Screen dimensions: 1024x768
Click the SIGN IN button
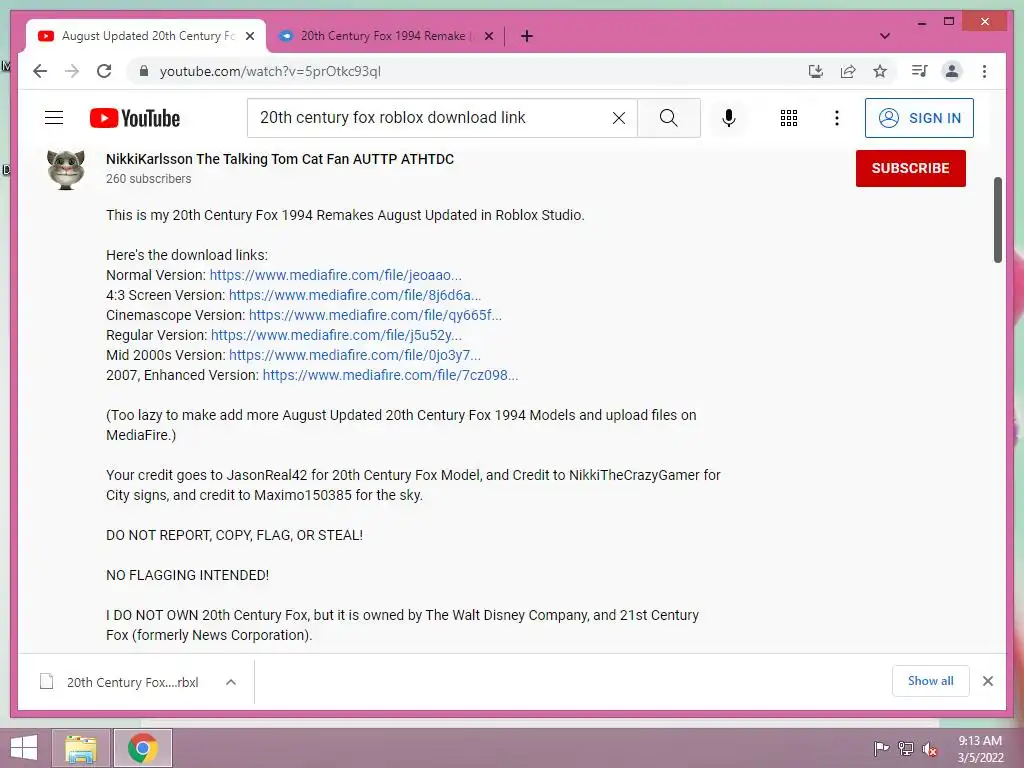click(x=920, y=118)
